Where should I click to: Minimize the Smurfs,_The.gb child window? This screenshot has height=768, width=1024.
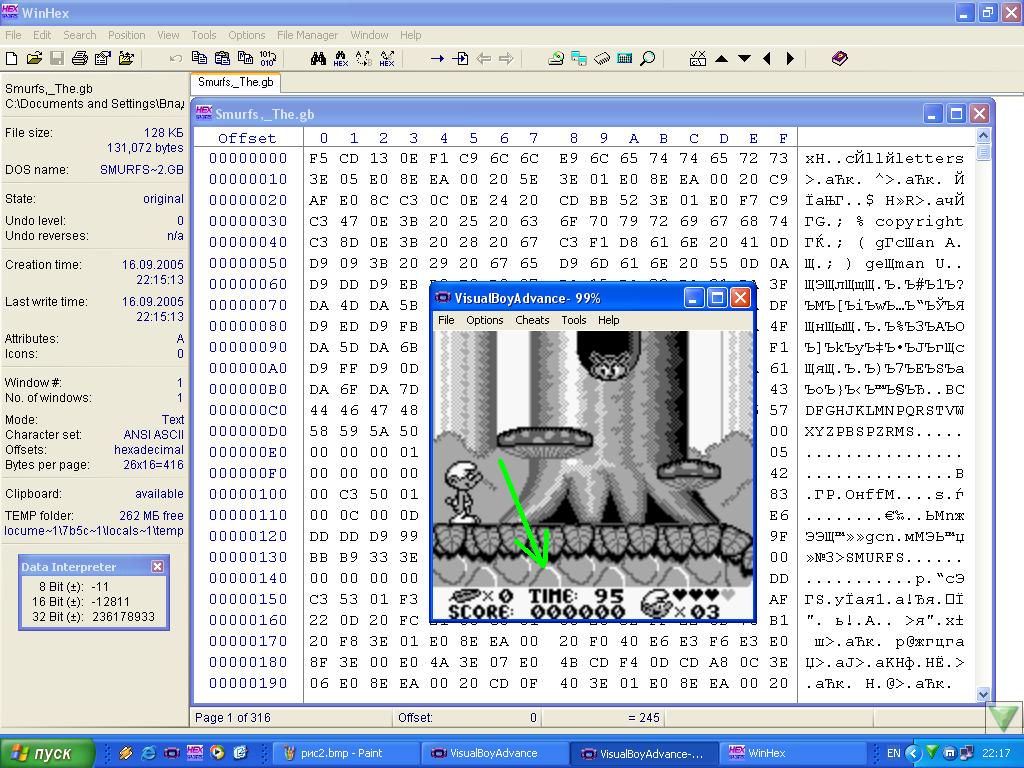tap(933, 114)
